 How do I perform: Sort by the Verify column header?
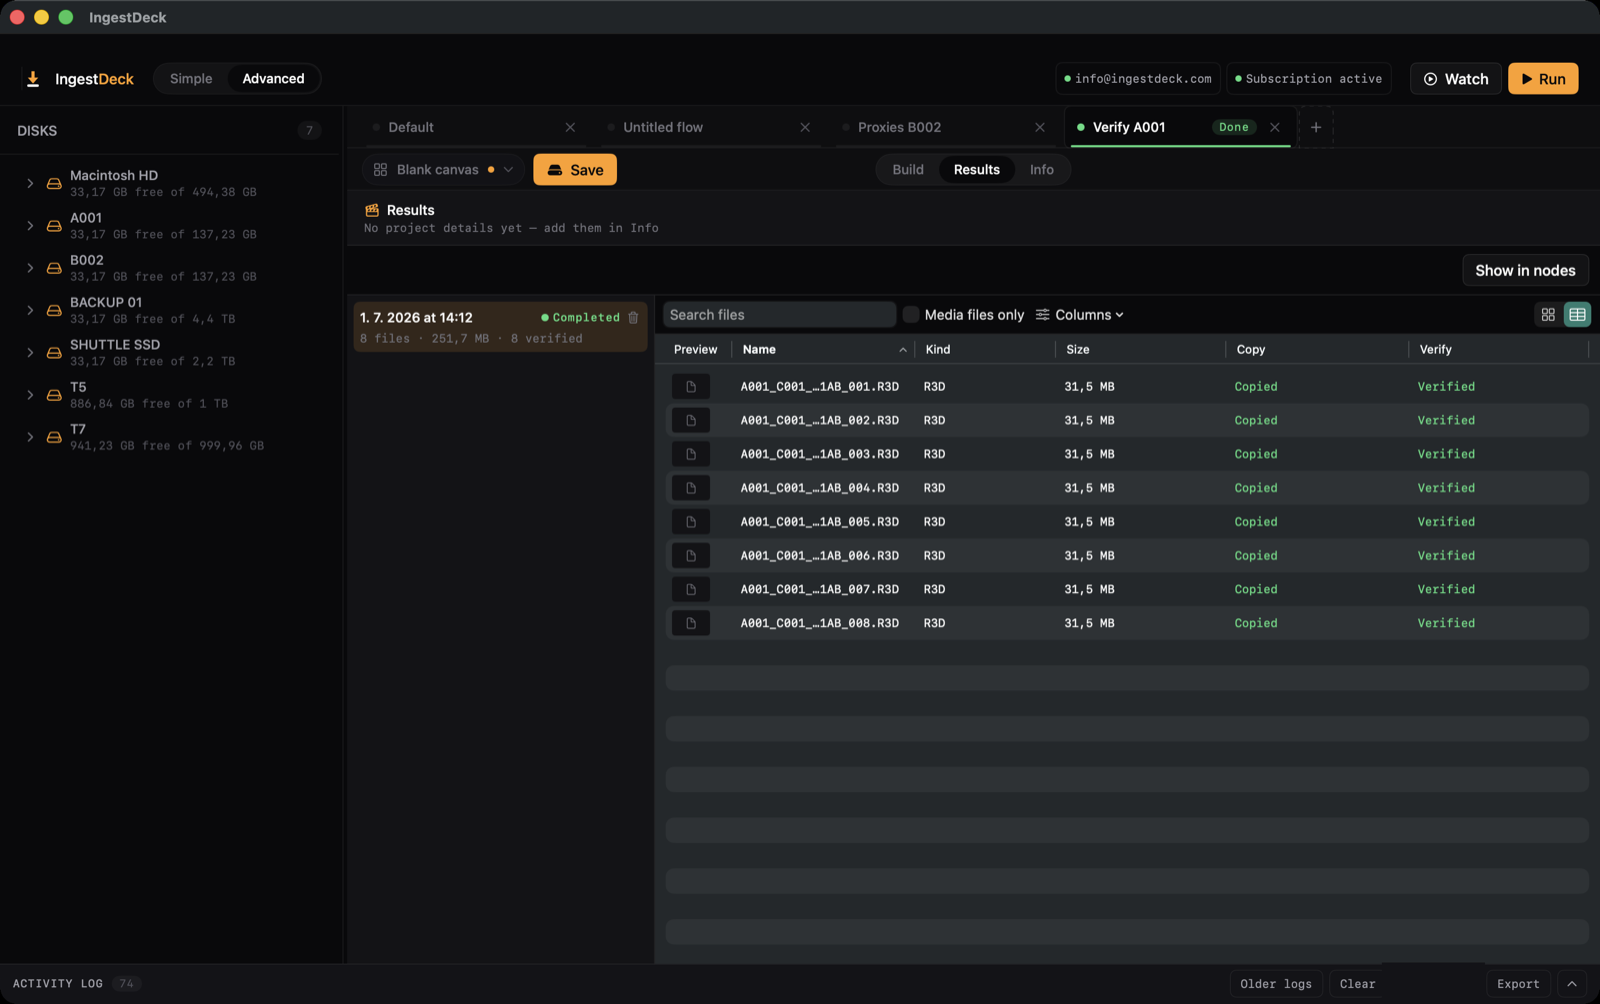tap(1498, 350)
